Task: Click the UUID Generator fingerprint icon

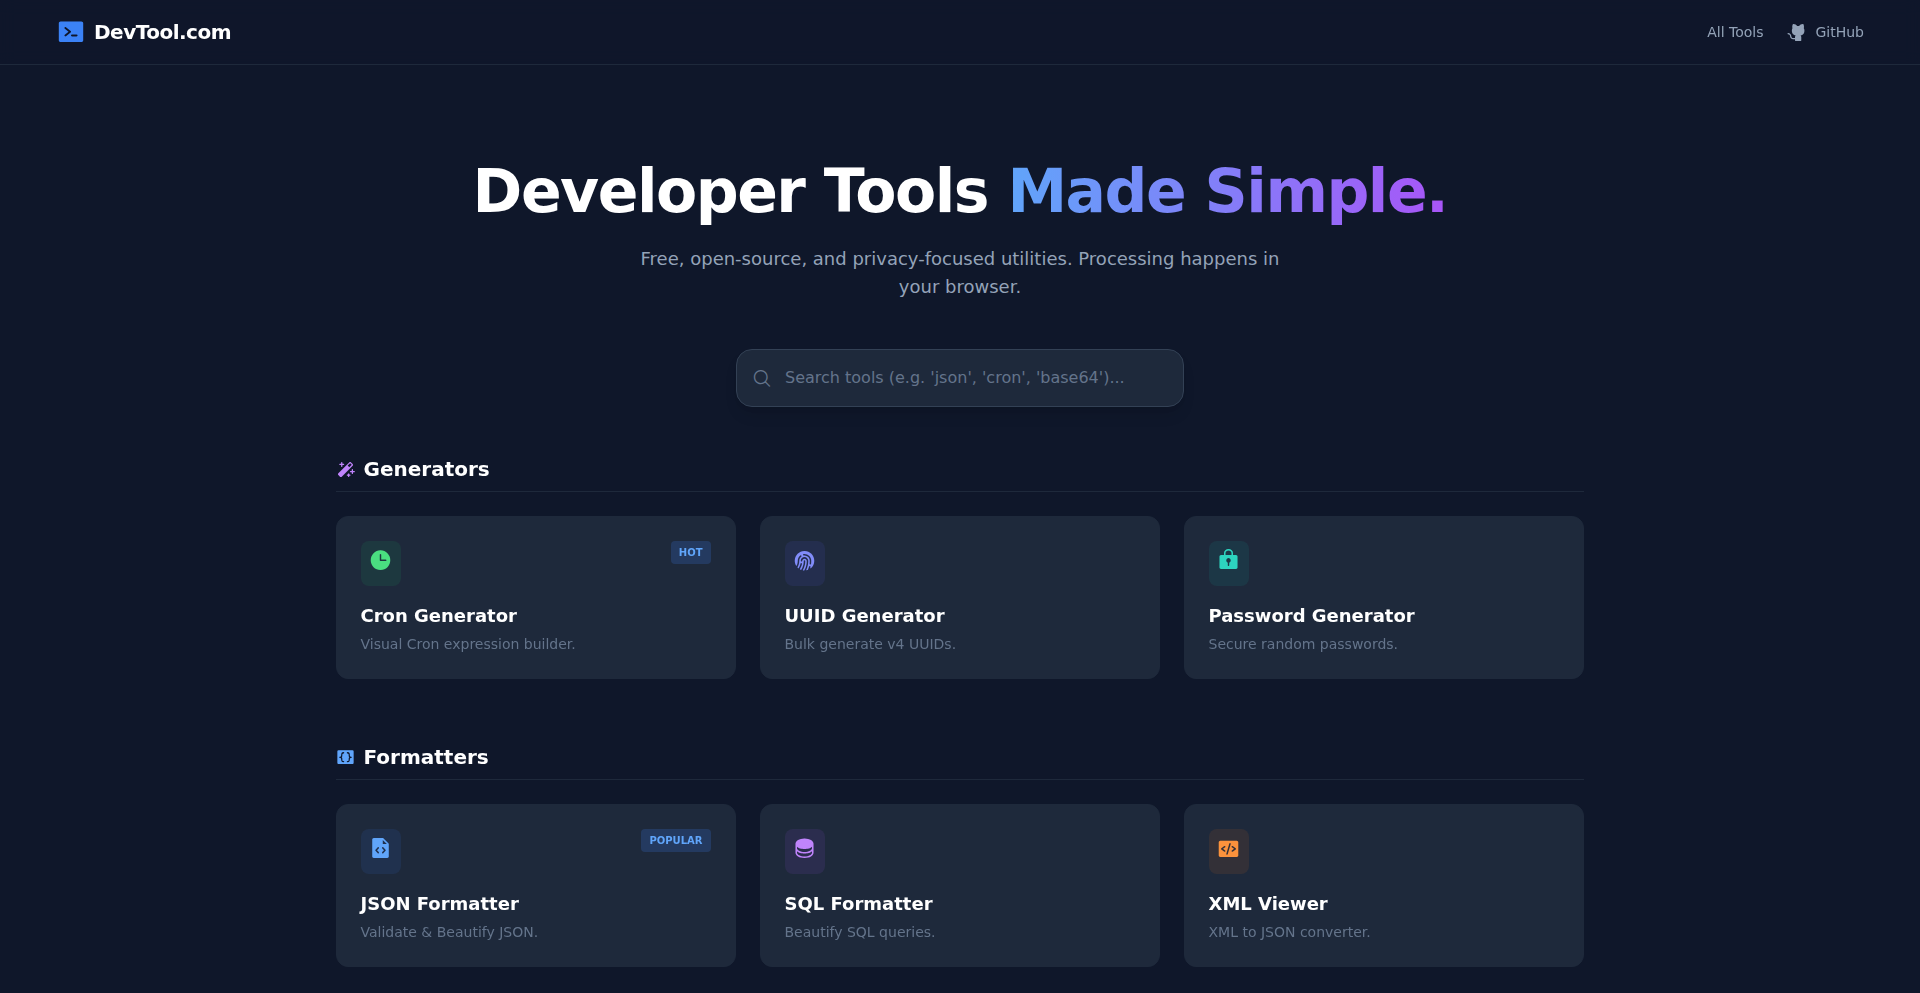Action: point(805,561)
